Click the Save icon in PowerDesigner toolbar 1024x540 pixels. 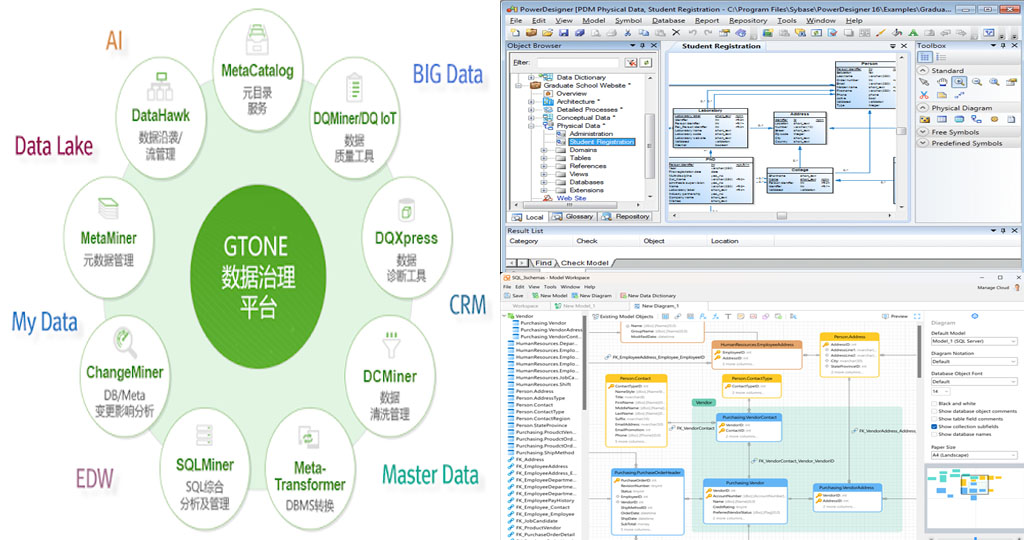(x=564, y=33)
